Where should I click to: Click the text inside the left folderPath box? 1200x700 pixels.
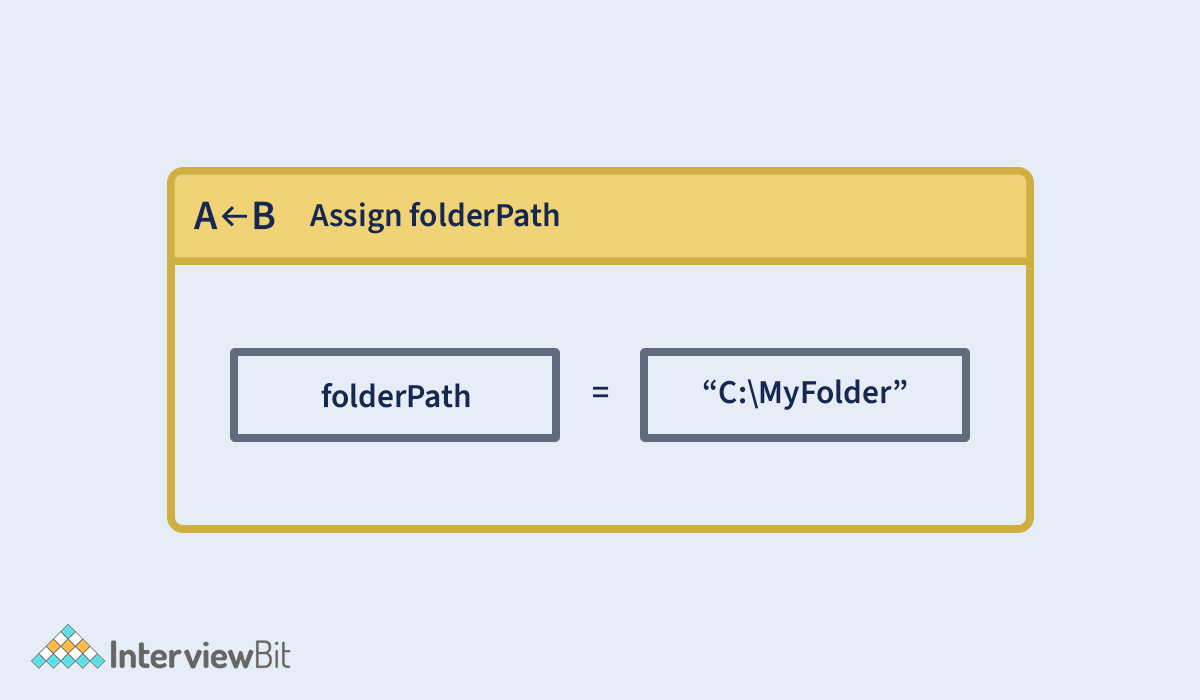[x=396, y=397]
